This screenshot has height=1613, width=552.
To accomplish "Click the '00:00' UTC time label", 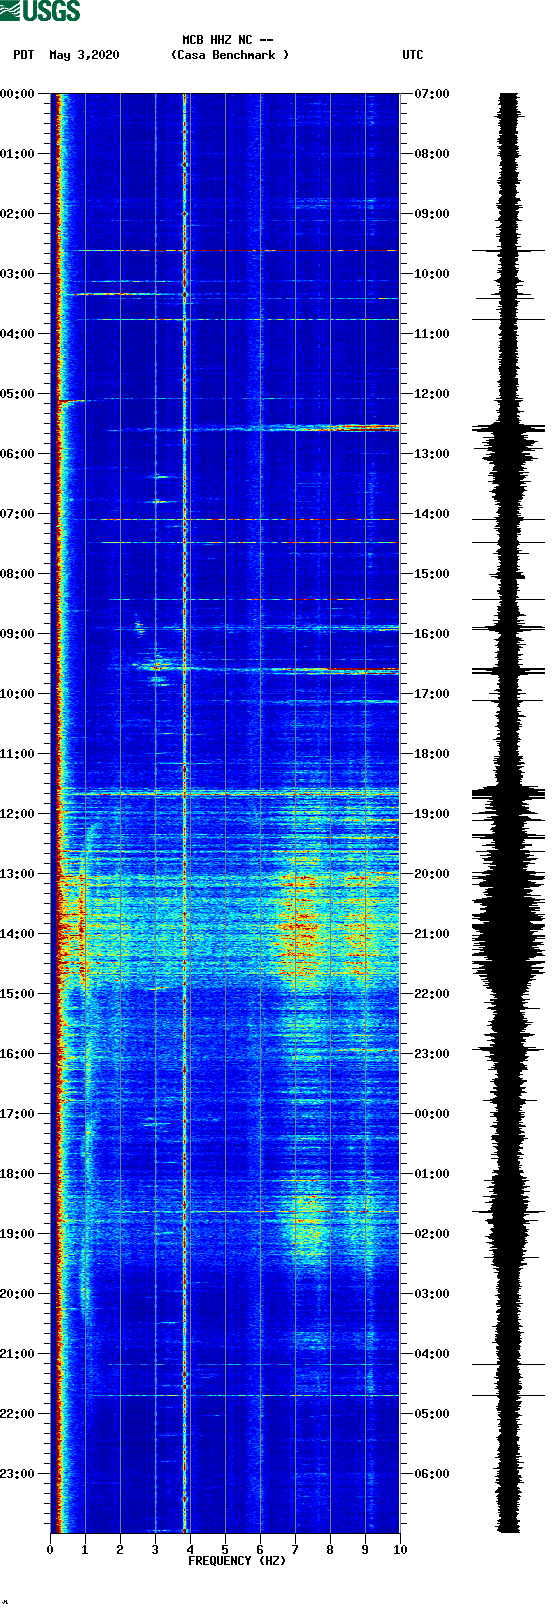I will point(432,1114).
